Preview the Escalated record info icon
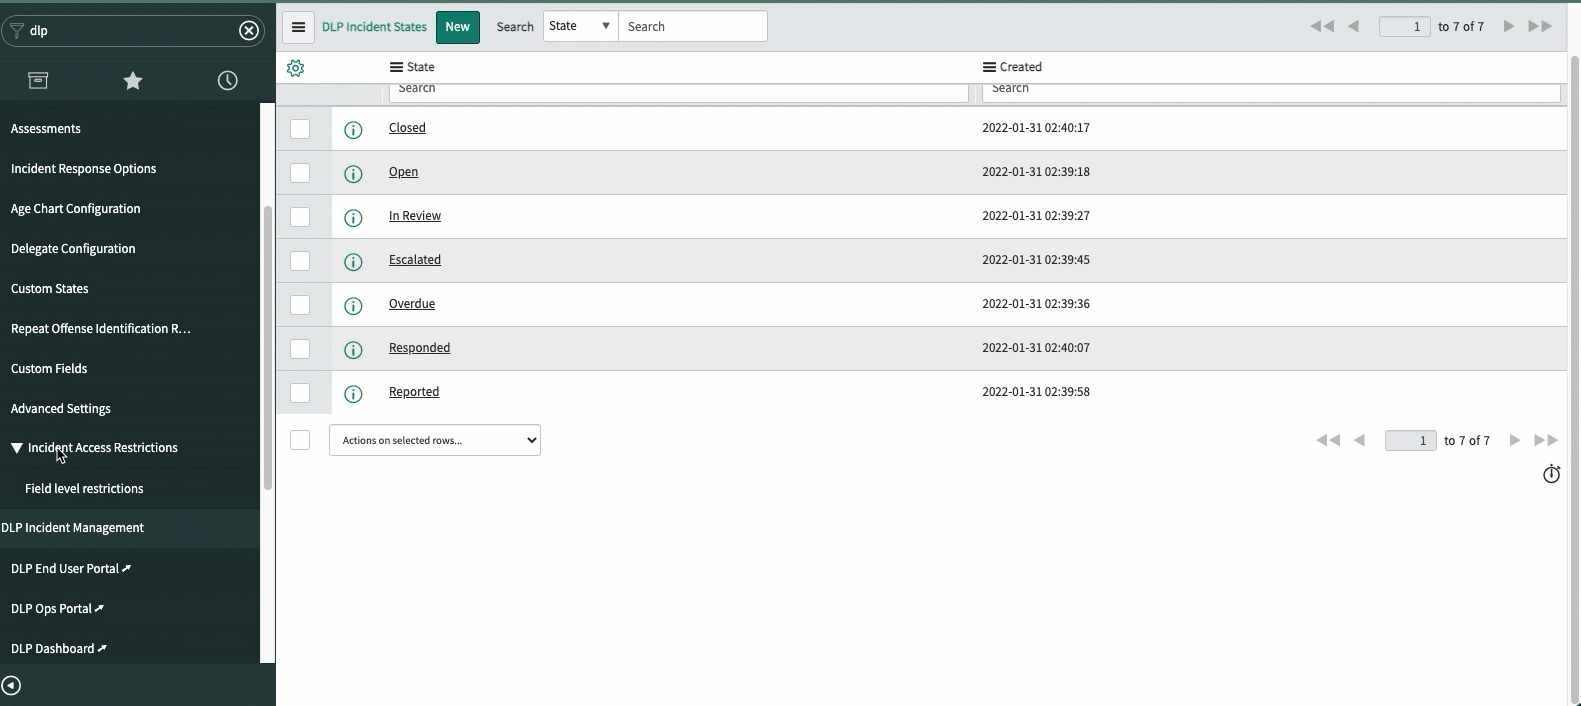Image resolution: width=1581 pixels, height=706 pixels. 353,262
